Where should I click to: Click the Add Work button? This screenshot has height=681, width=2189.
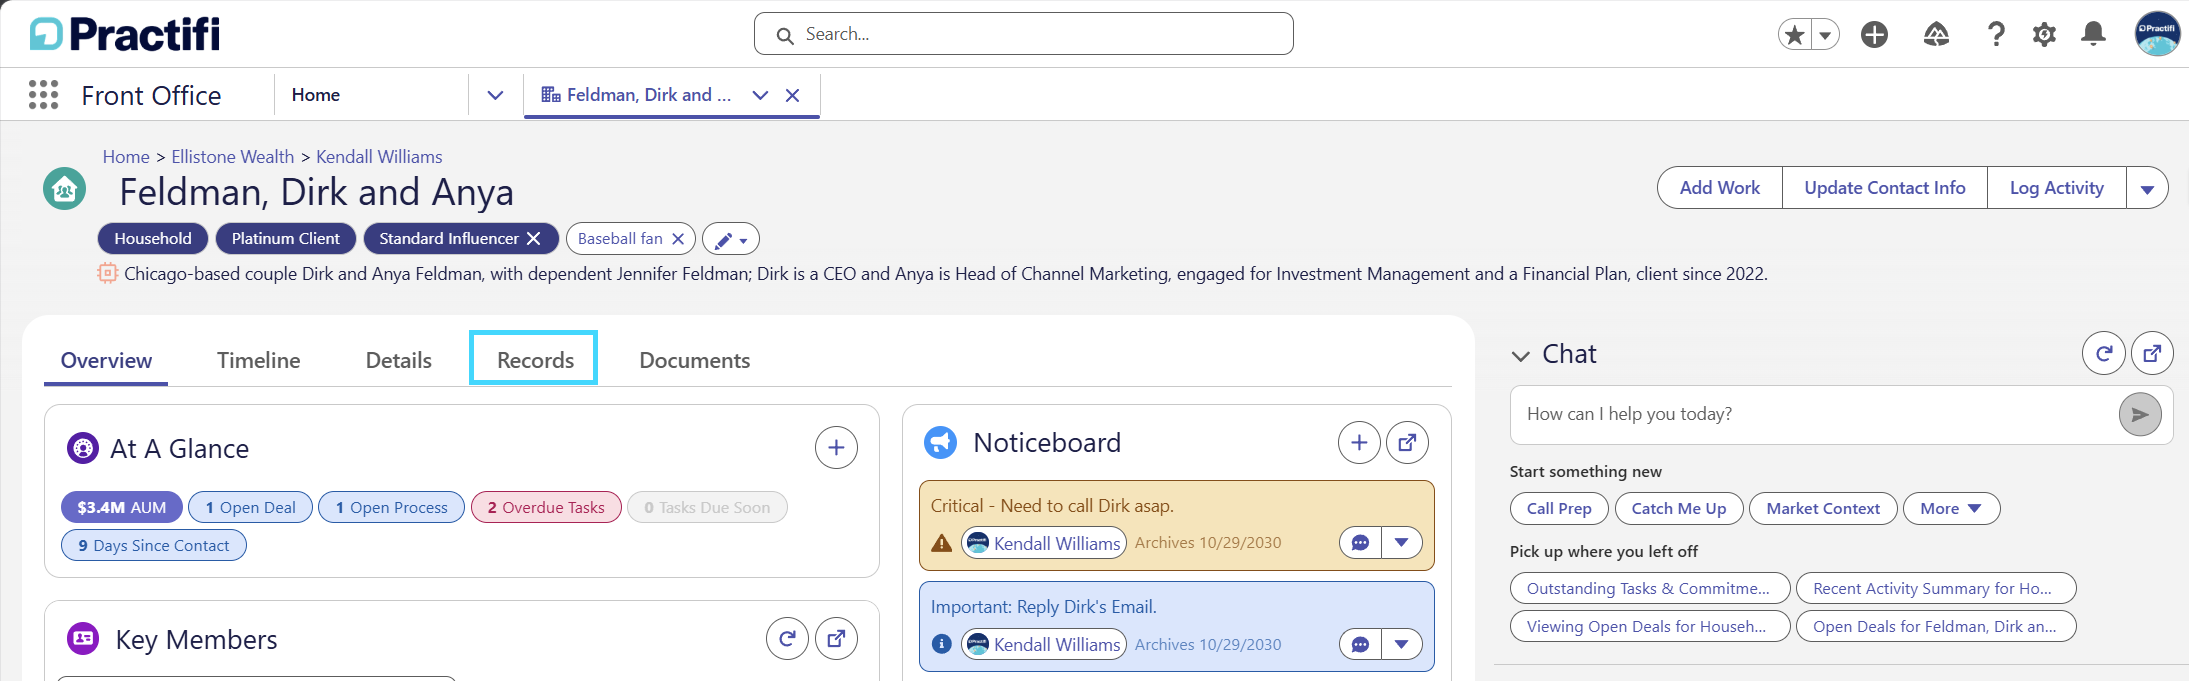(1720, 188)
